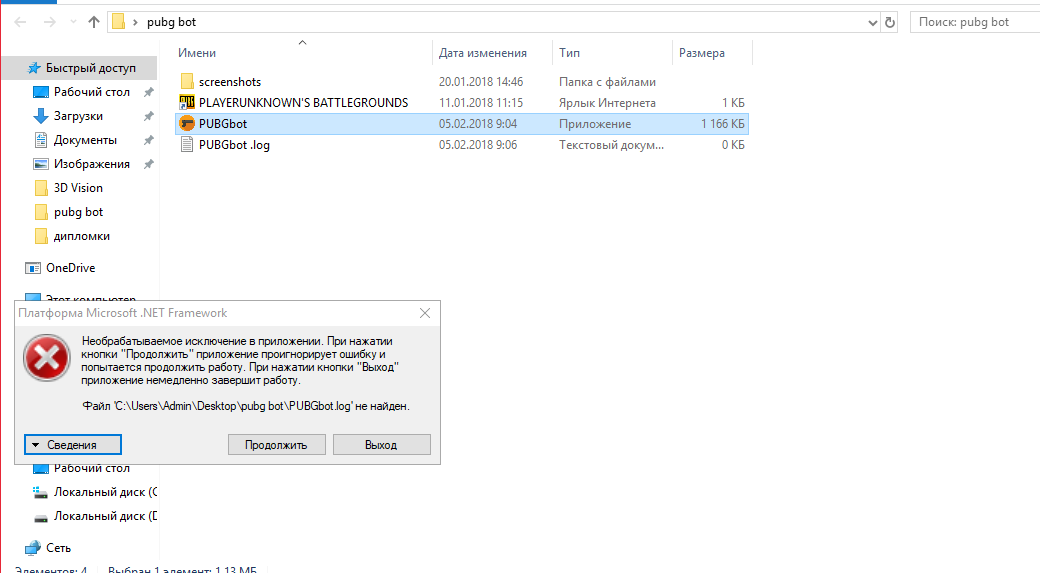This screenshot has height=573, width=1040.
Task: Click the Загрузки download arrow icon
Action: click(41, 116)
